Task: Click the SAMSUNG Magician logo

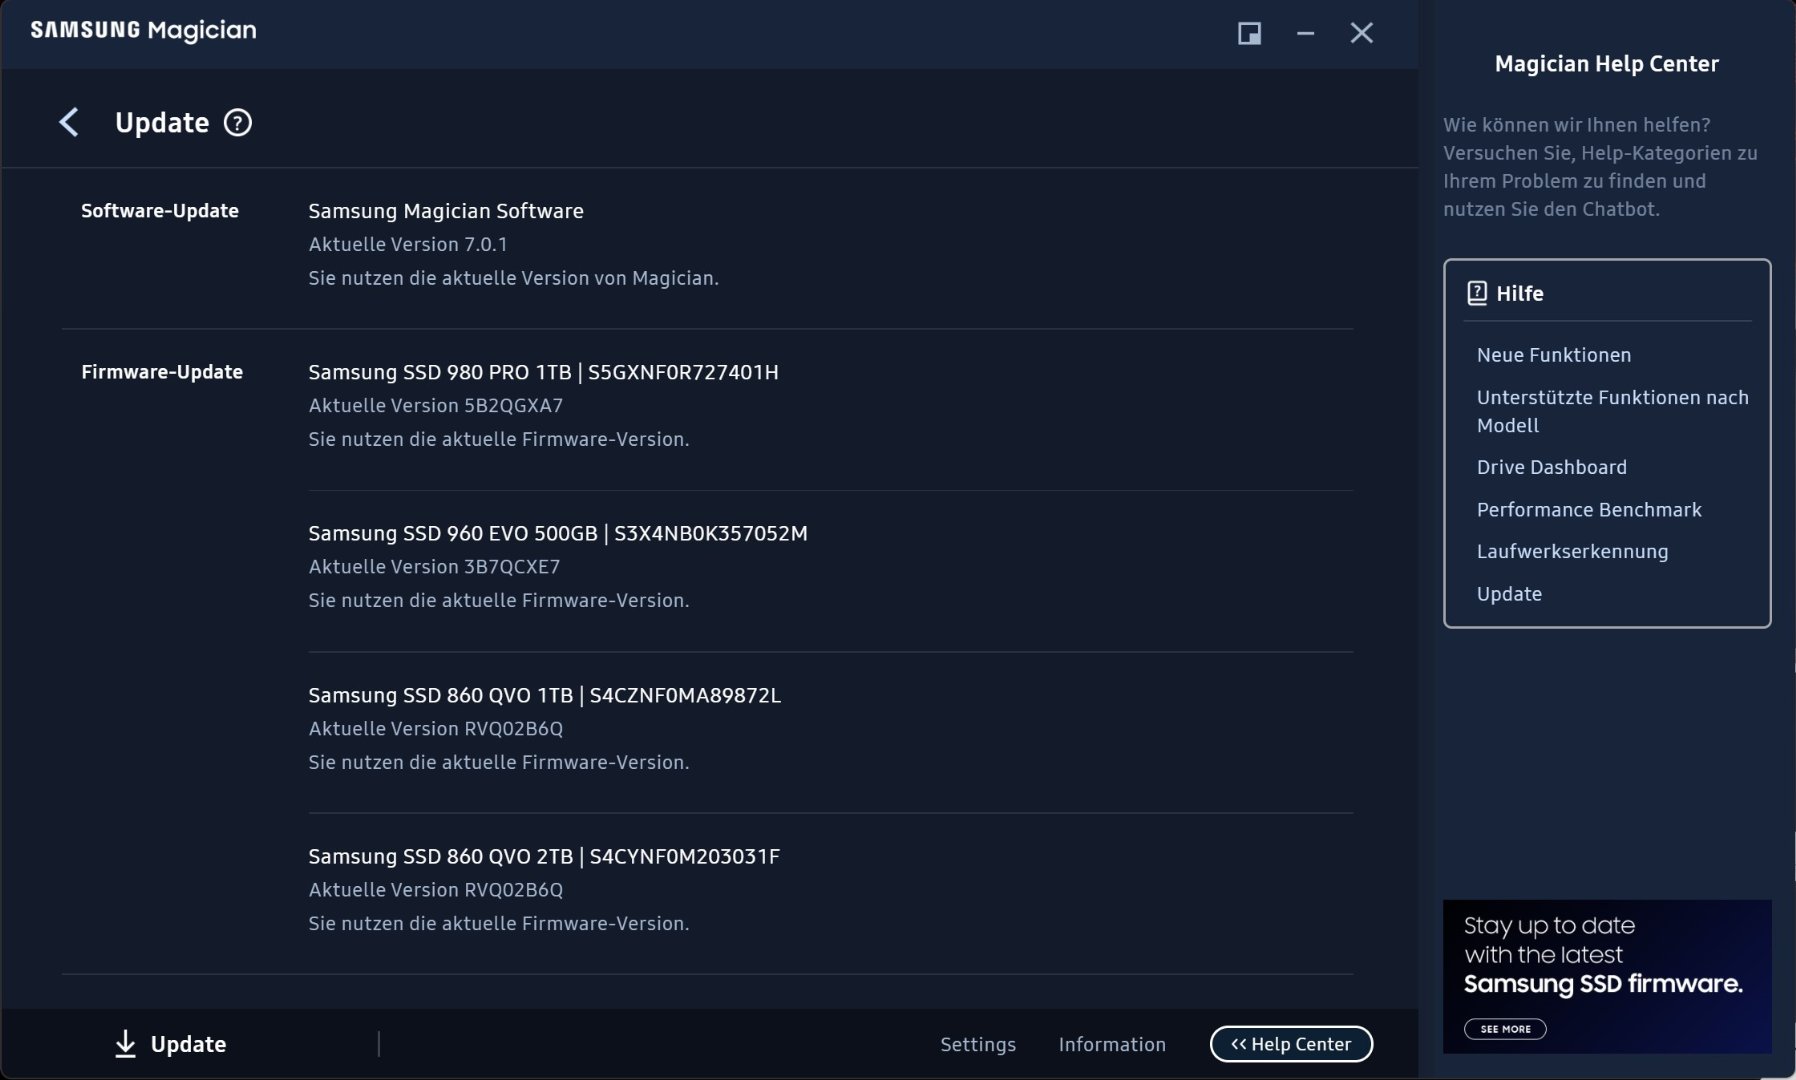Action: 143,31
